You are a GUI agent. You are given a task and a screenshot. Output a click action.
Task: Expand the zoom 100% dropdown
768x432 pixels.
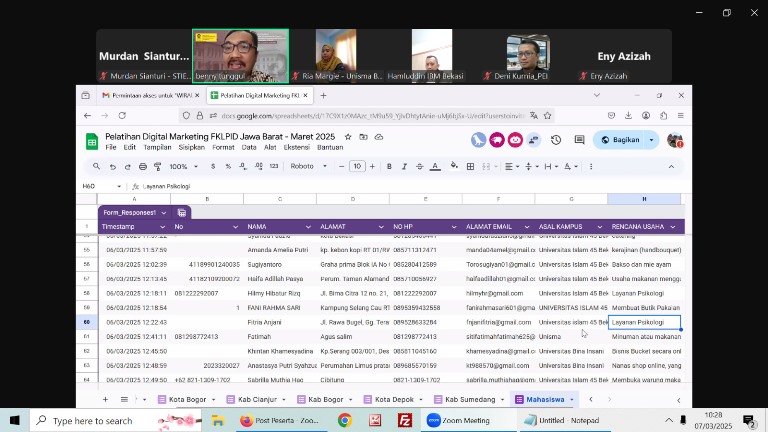[x=182, y=167]
